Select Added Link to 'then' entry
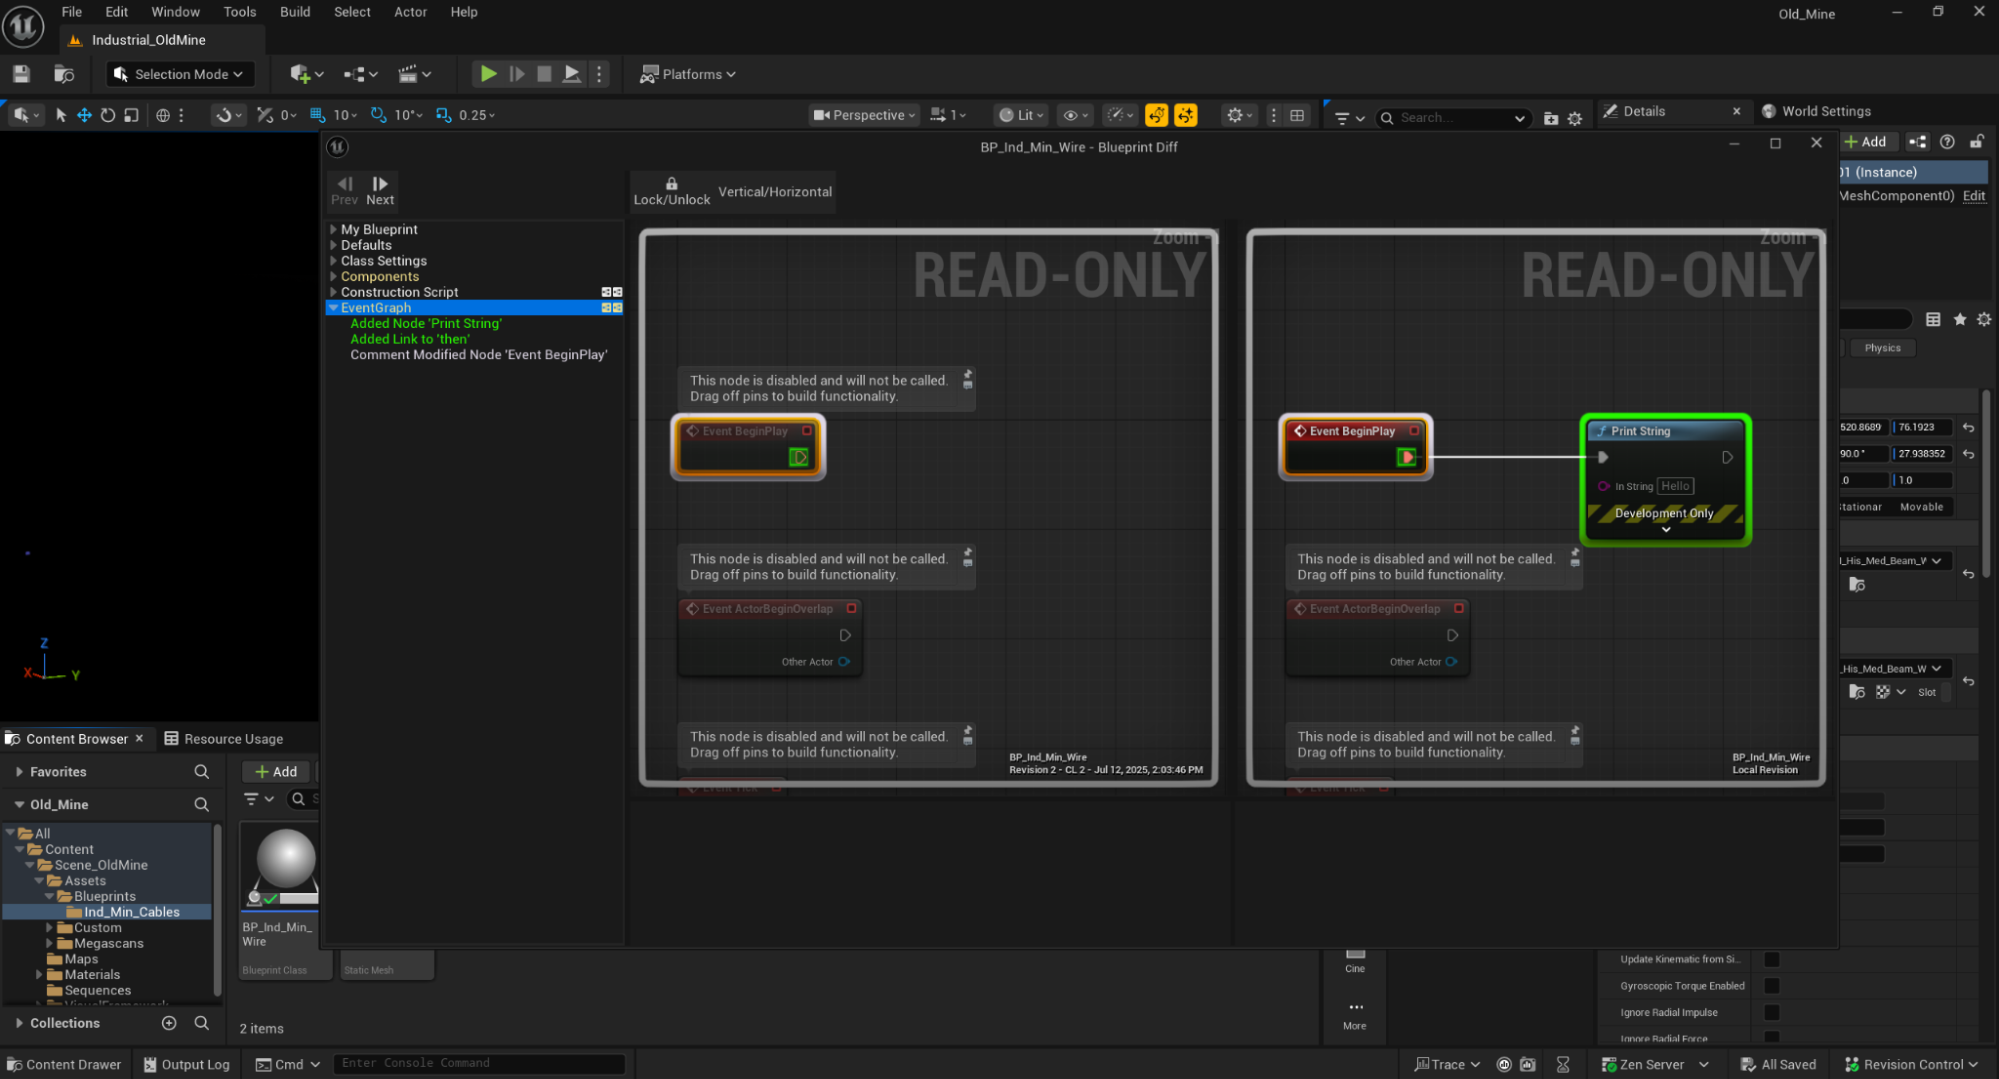Viewport: 1999px width, 1079px height. (x=409, y=339)
